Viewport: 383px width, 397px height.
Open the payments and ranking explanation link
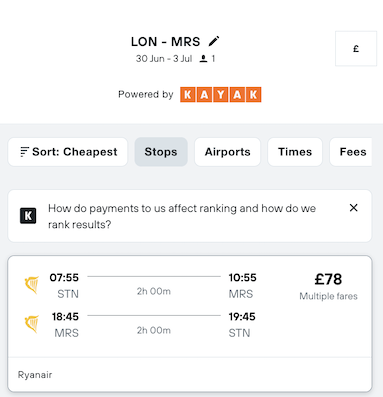[182, 216]
